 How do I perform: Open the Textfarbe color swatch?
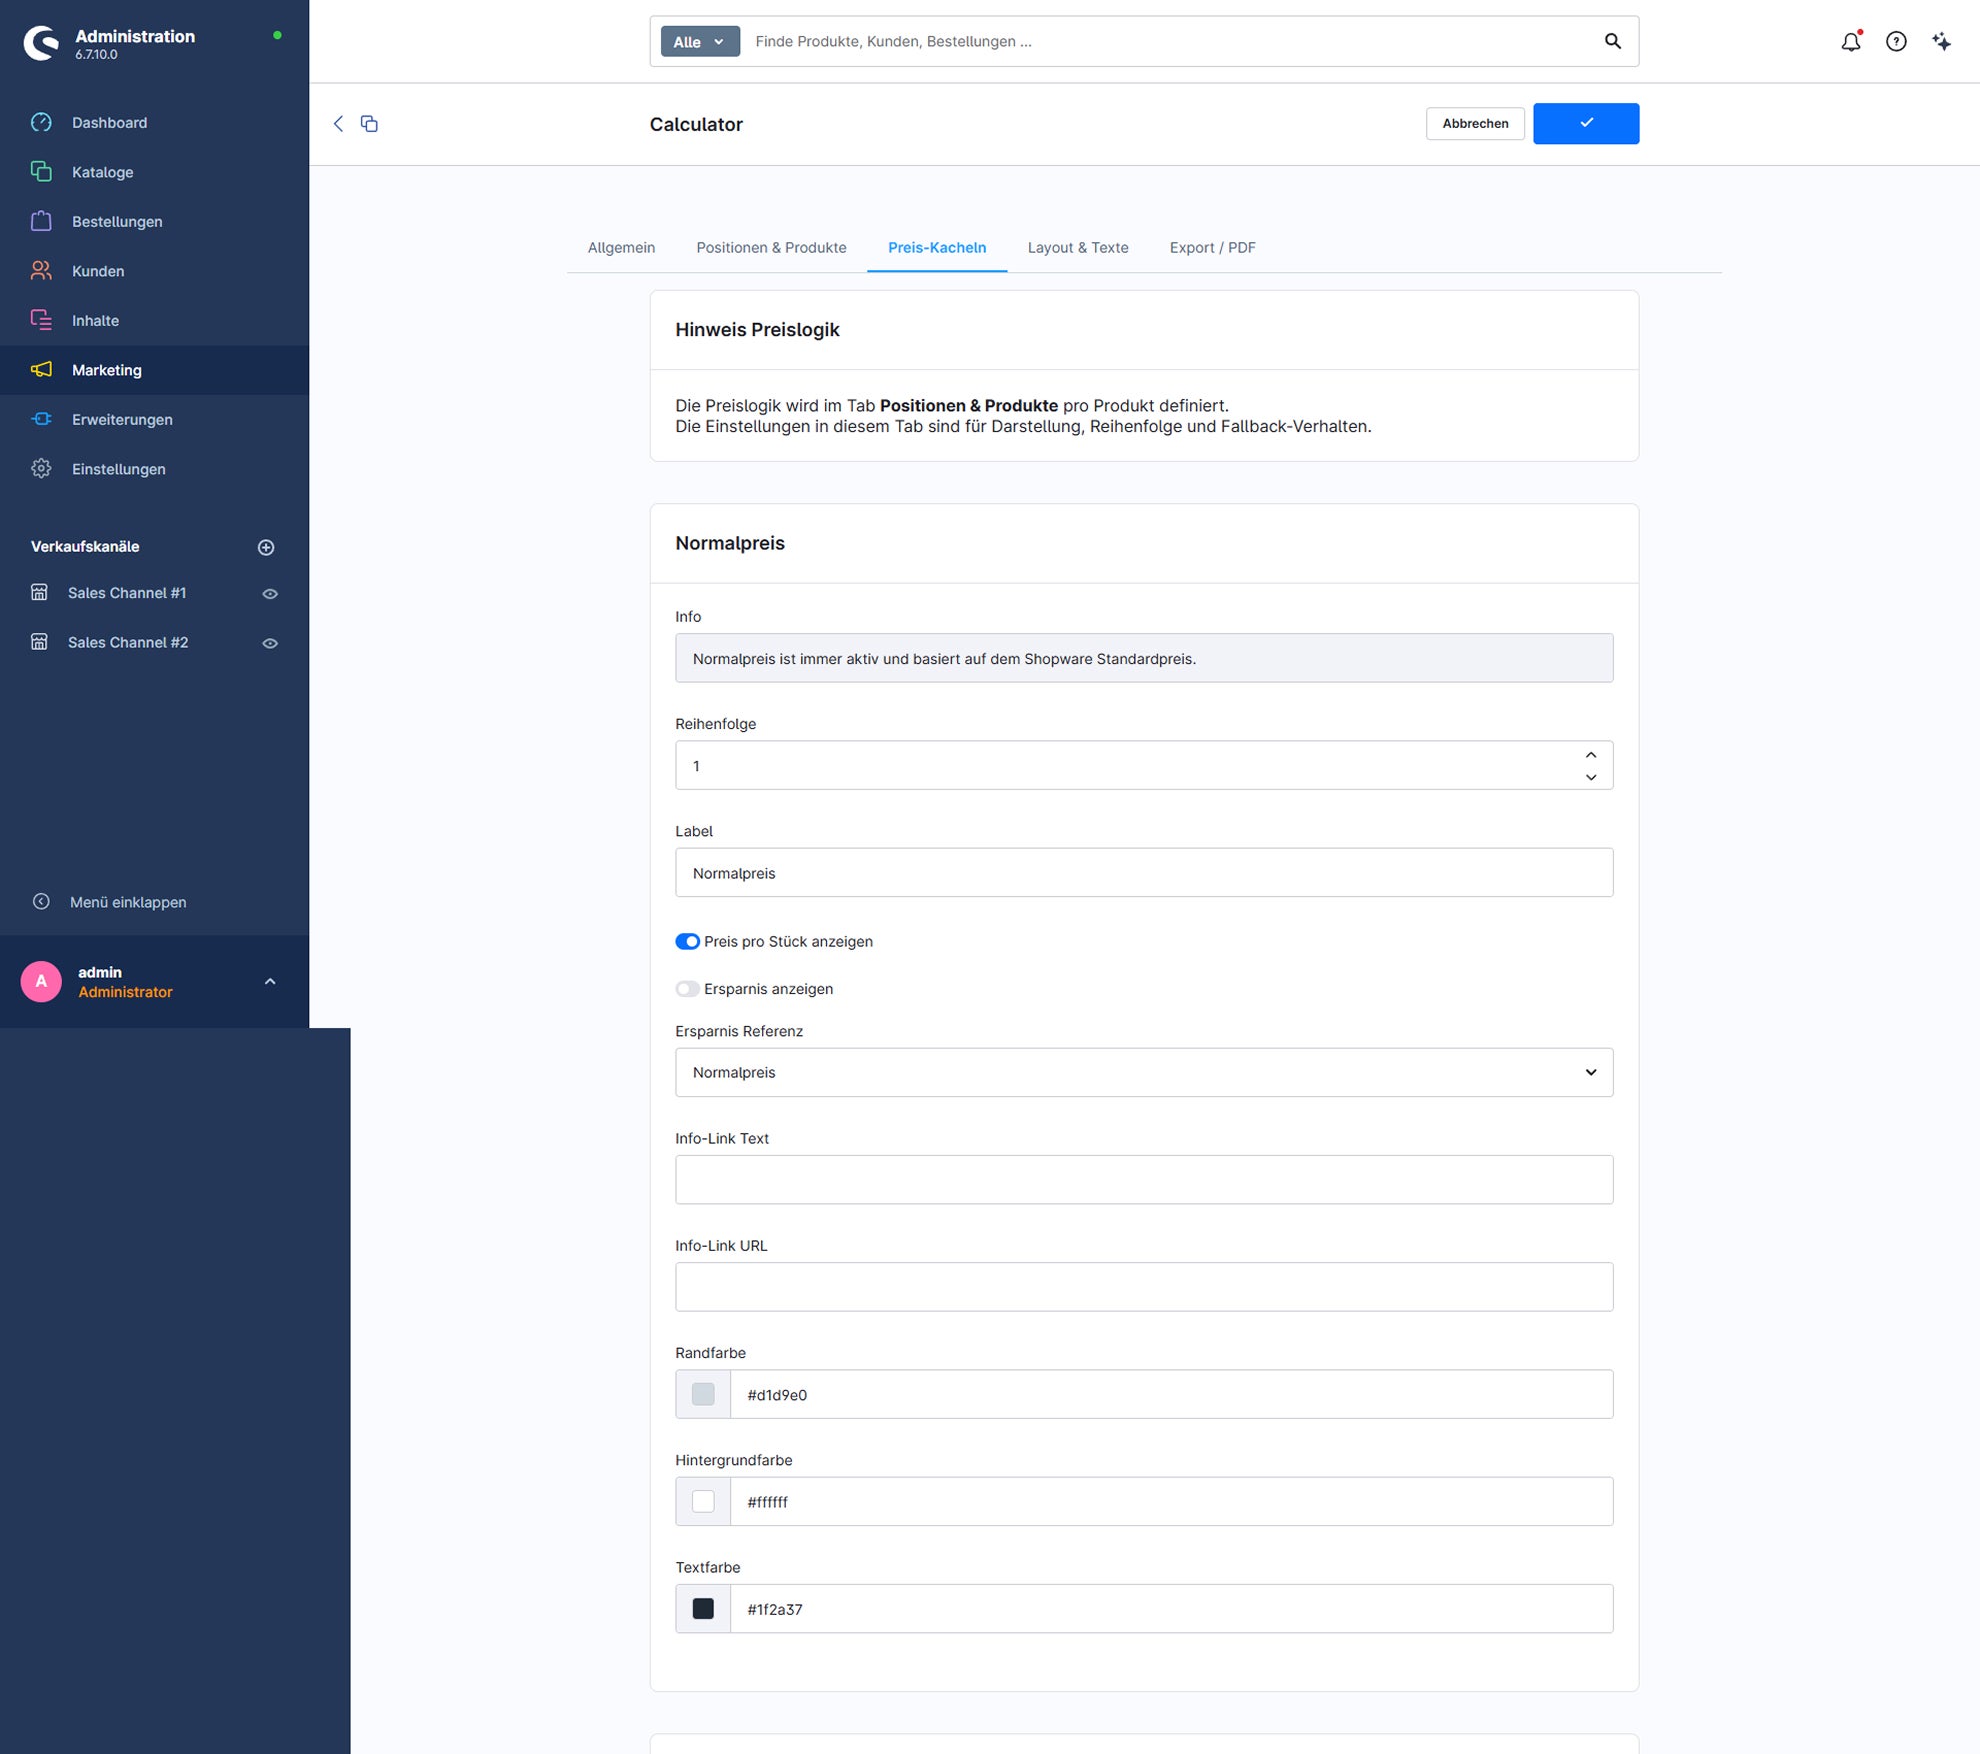pos(703,1609)
